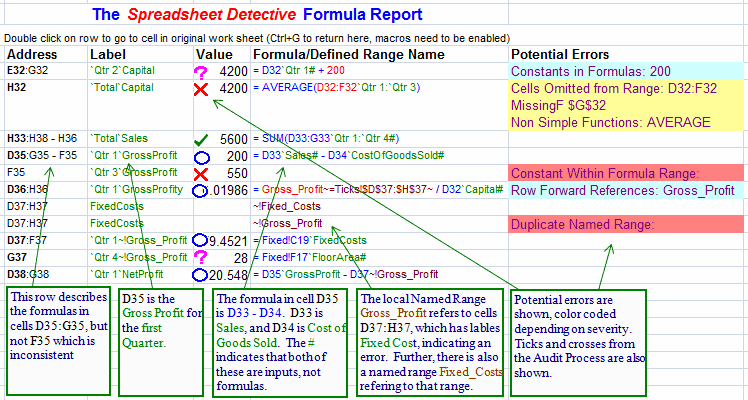Viewport: 748px width, 400px height.
Task: Select address cell E32:G32
Action: (x=28, y=71)
